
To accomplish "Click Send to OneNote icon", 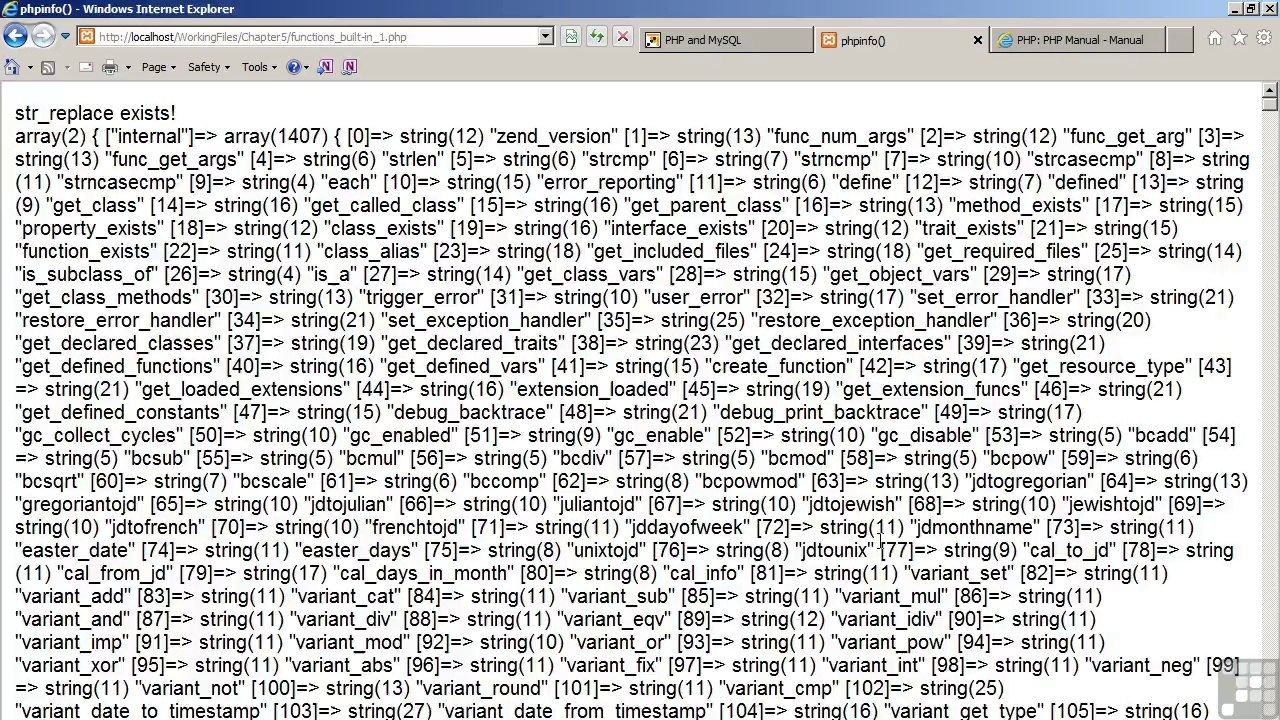I will [325, 67].
